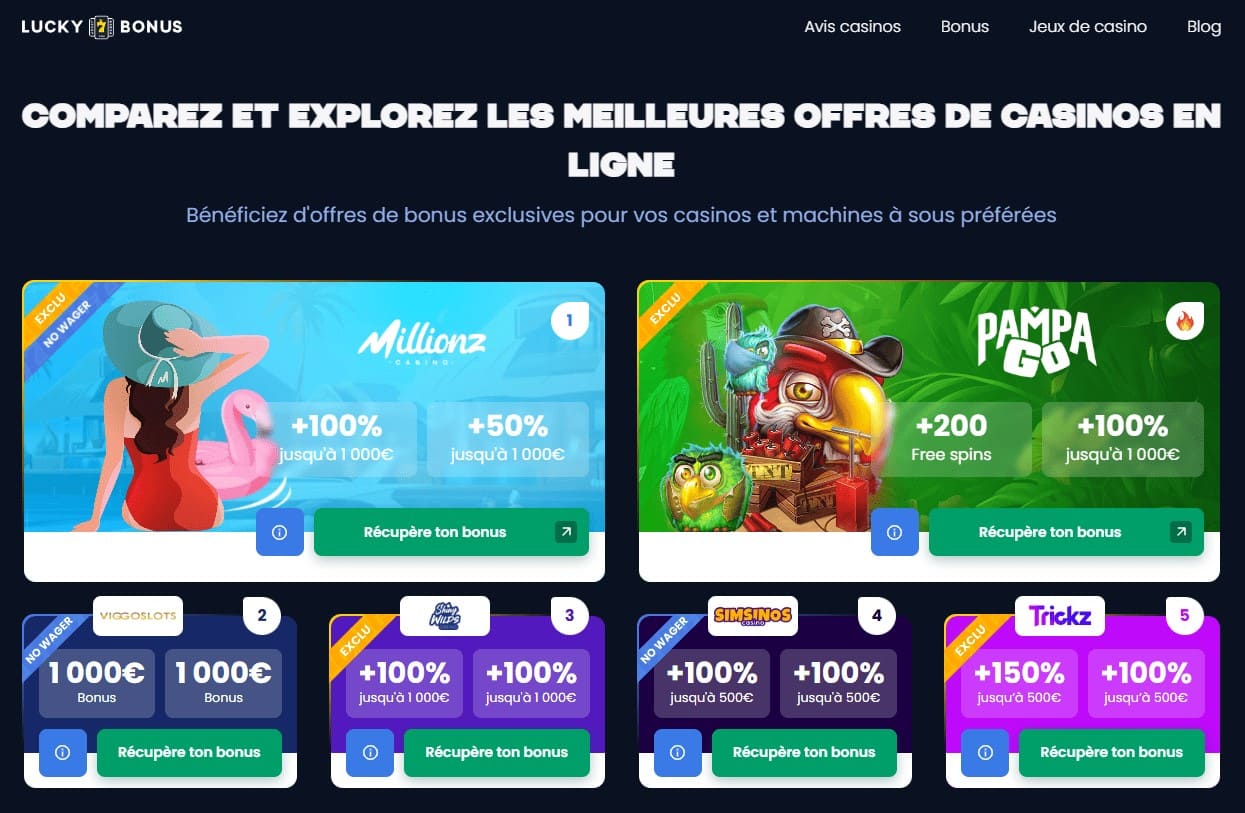The image size is (1245, 813).
Task: Claim the Simsinos bonus
Action: pos(804,753)
